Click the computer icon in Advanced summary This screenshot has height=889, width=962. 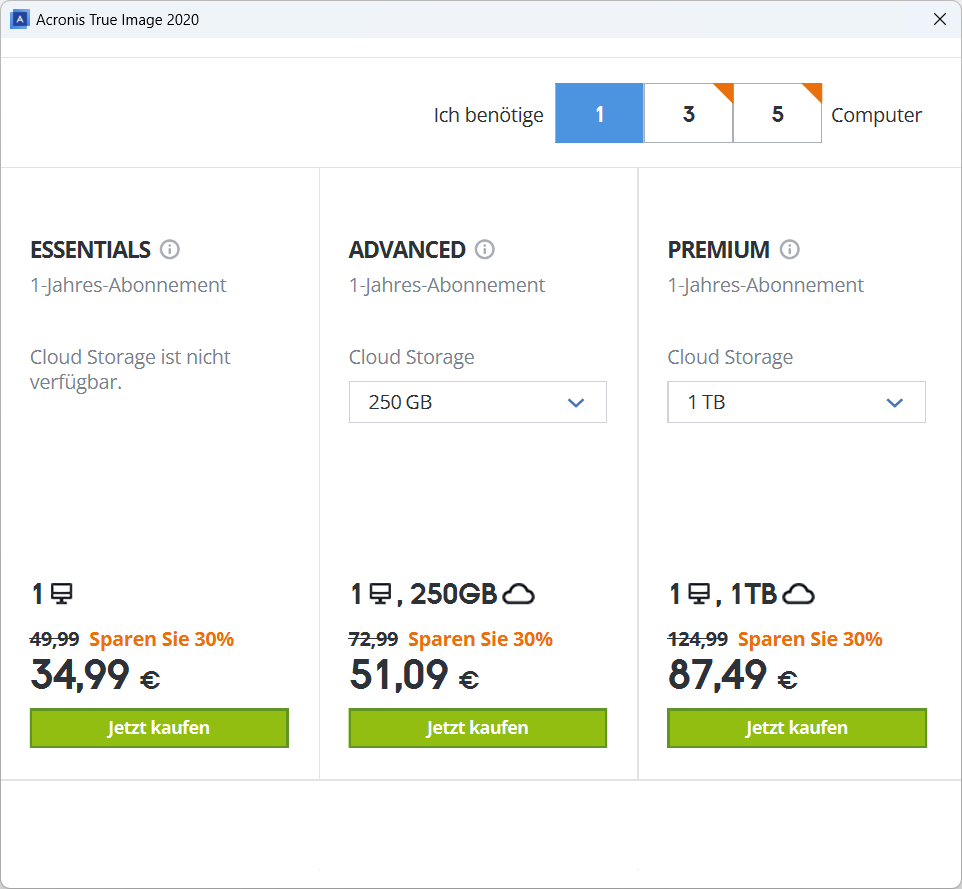380,595
